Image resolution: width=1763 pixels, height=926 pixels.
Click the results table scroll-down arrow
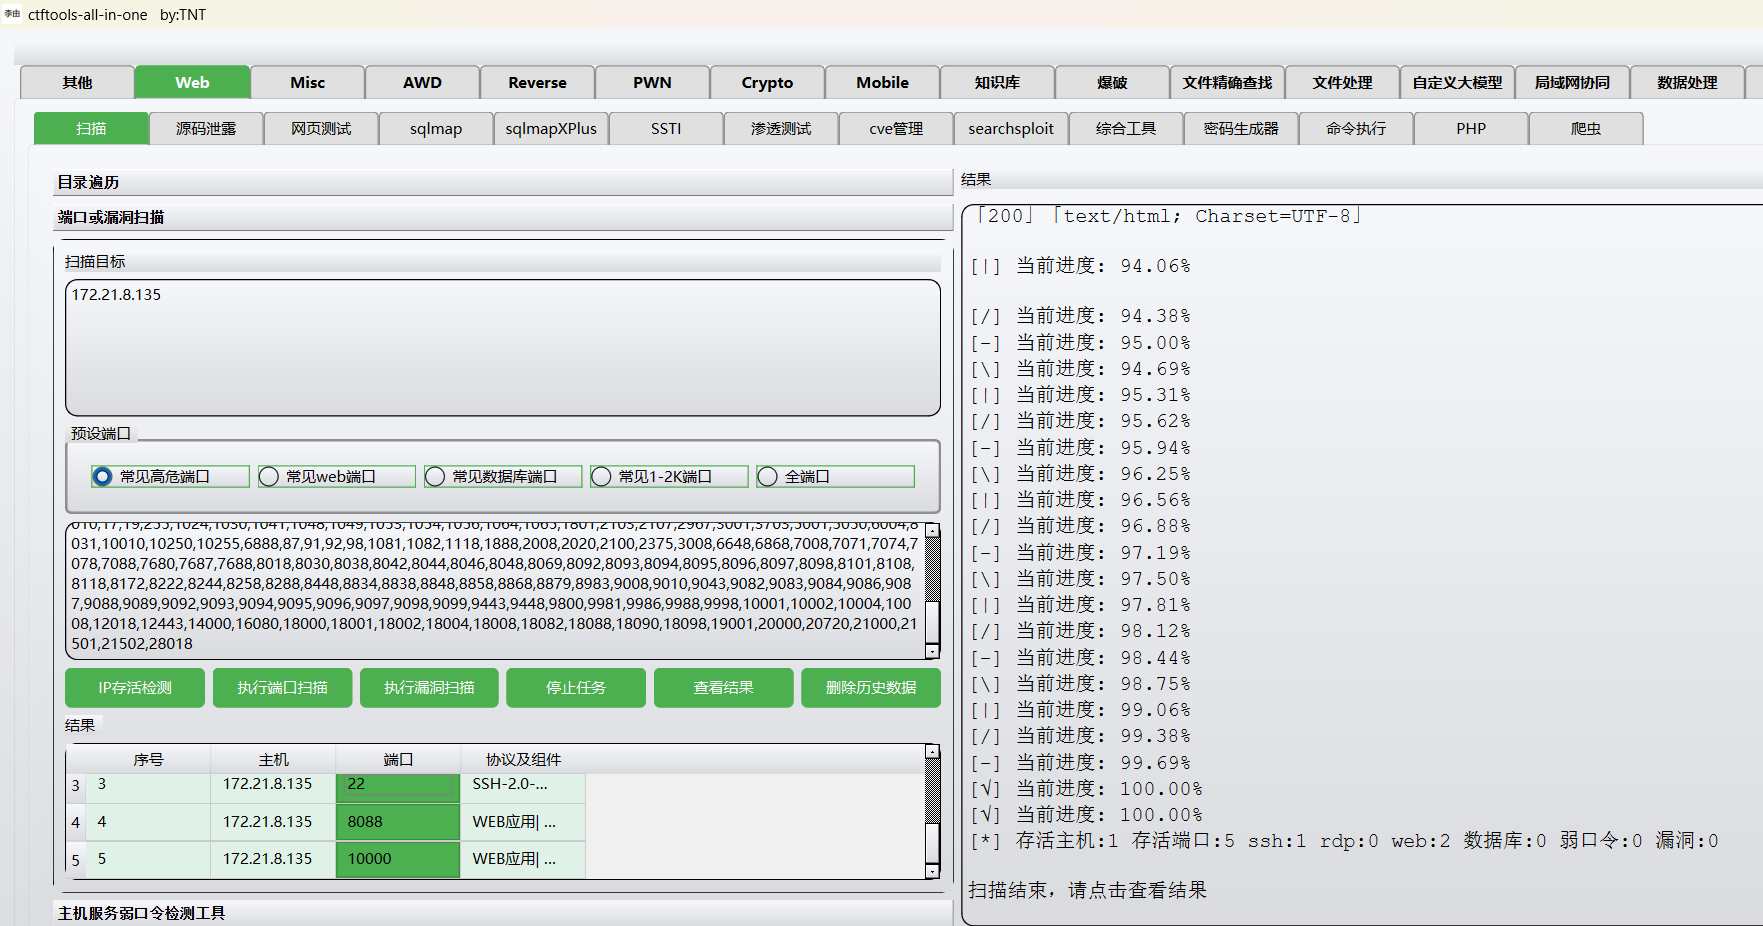tap(932, 871)
